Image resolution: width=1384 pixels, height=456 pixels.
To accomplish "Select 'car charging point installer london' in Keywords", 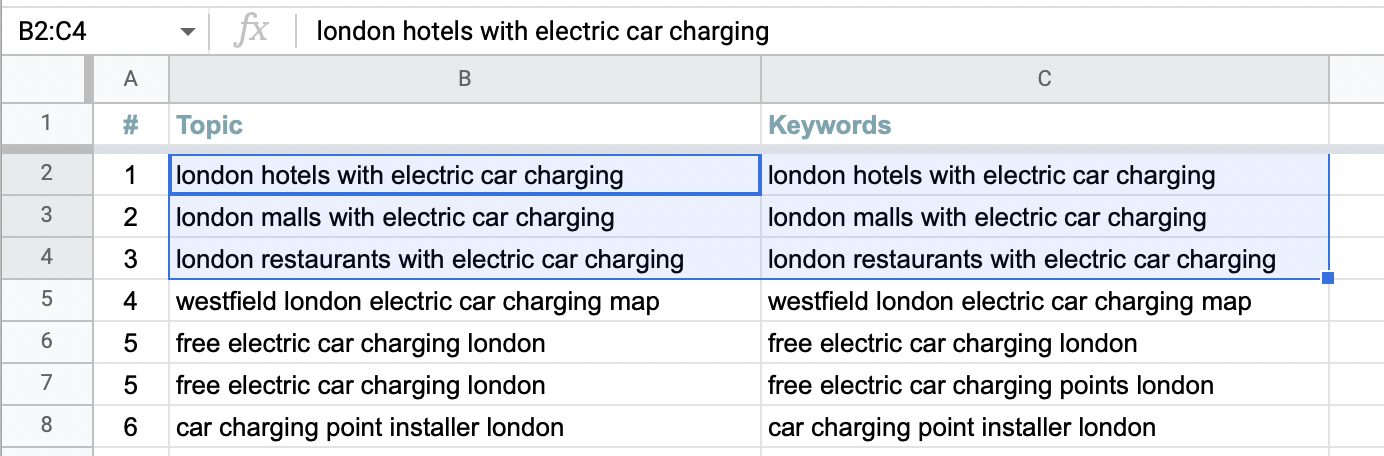I will coord(1044,427).
